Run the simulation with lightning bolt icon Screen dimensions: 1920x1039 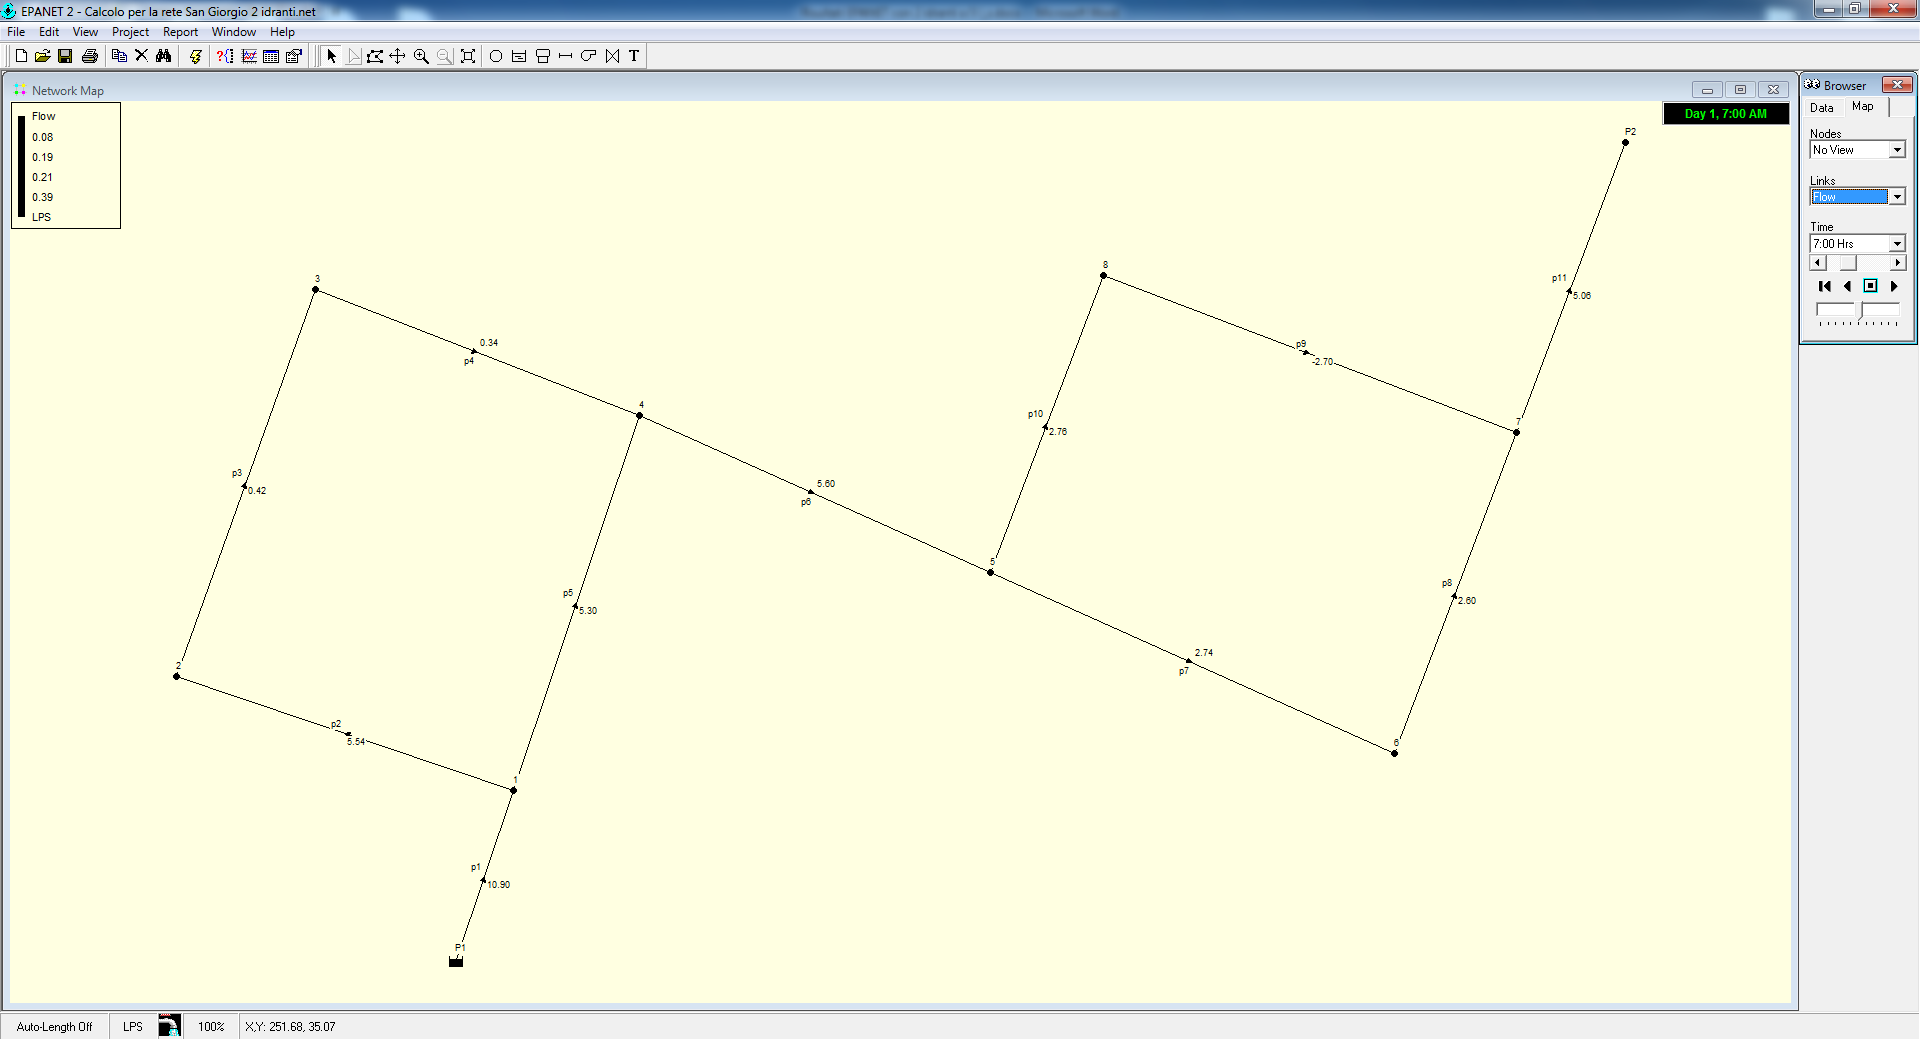[196, 56]
